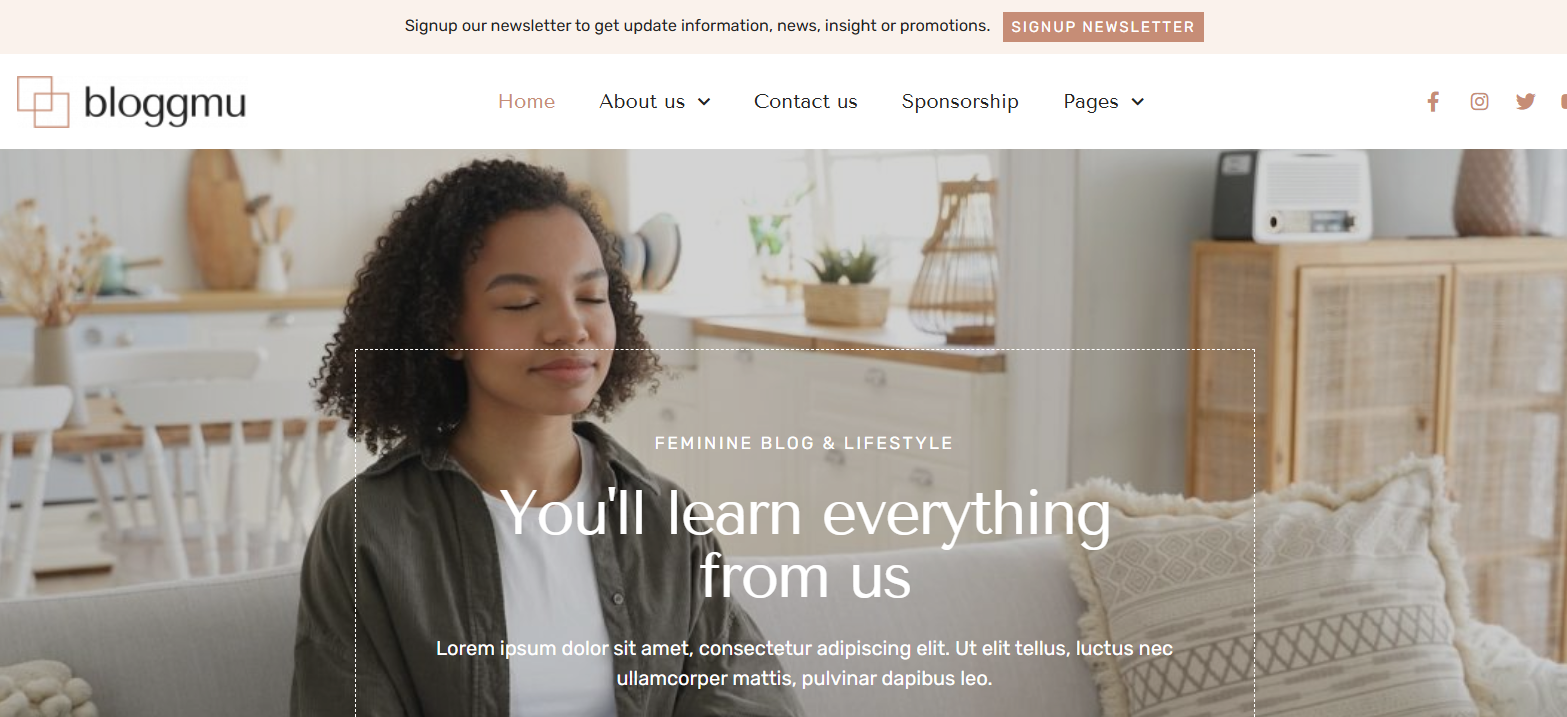Open the Facebook social icon

(1433, 101)
